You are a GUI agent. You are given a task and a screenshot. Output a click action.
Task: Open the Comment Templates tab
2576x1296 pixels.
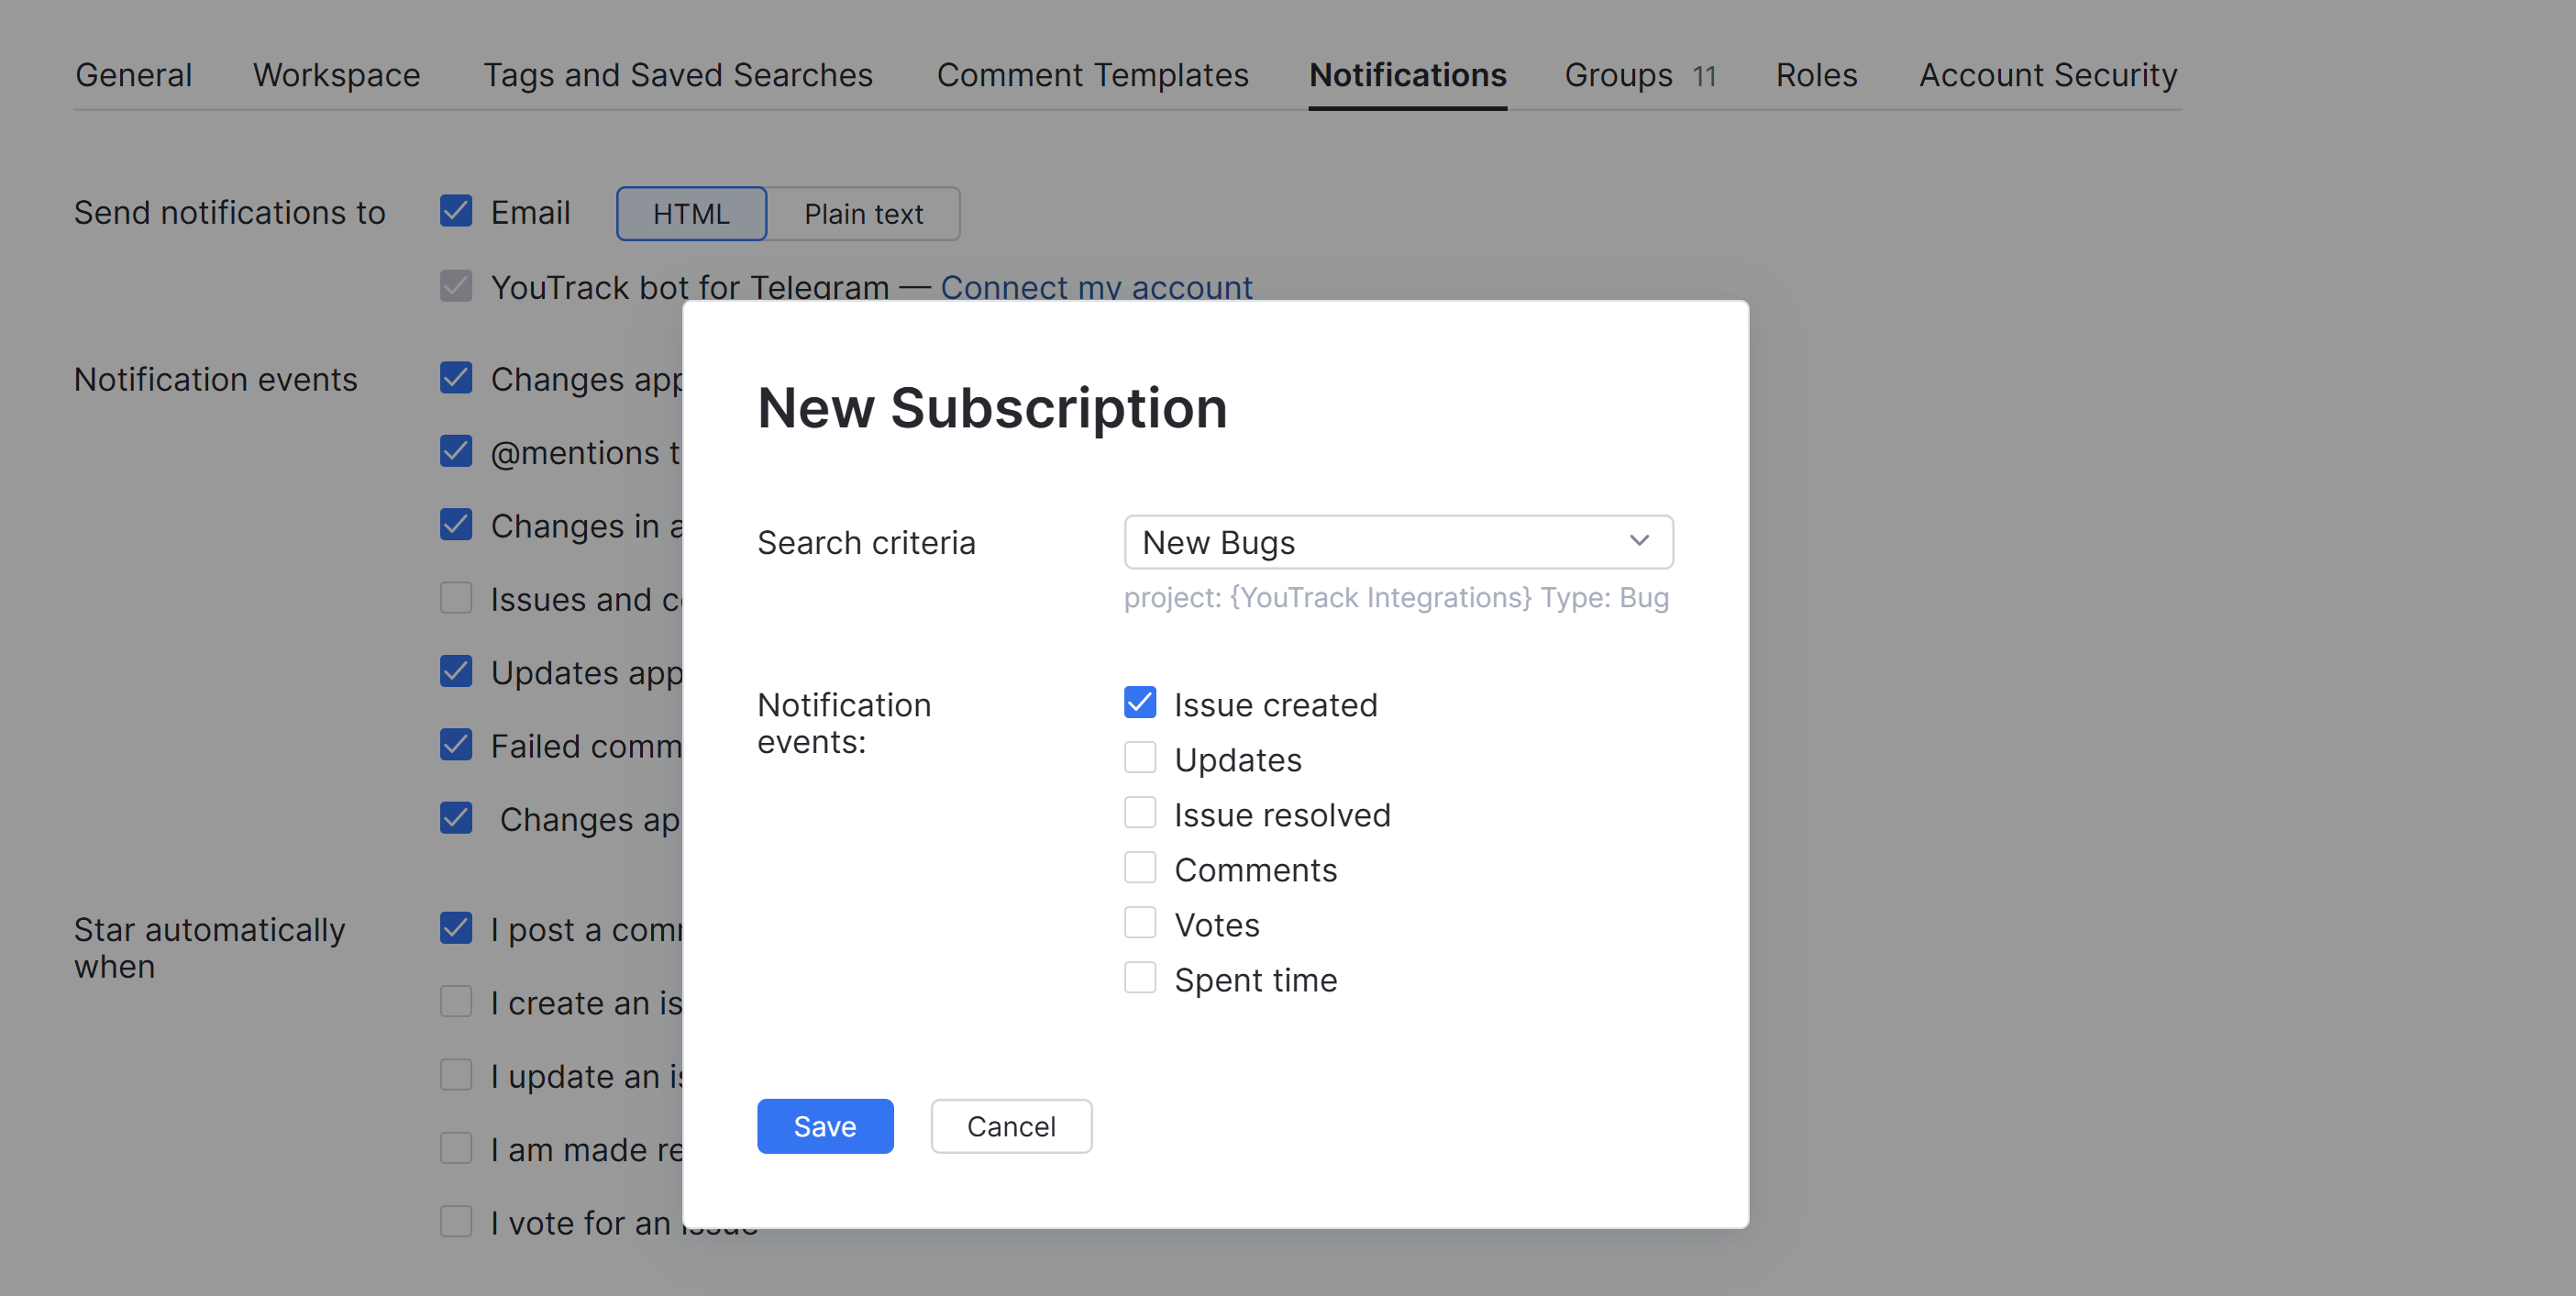coord(1092,75)
